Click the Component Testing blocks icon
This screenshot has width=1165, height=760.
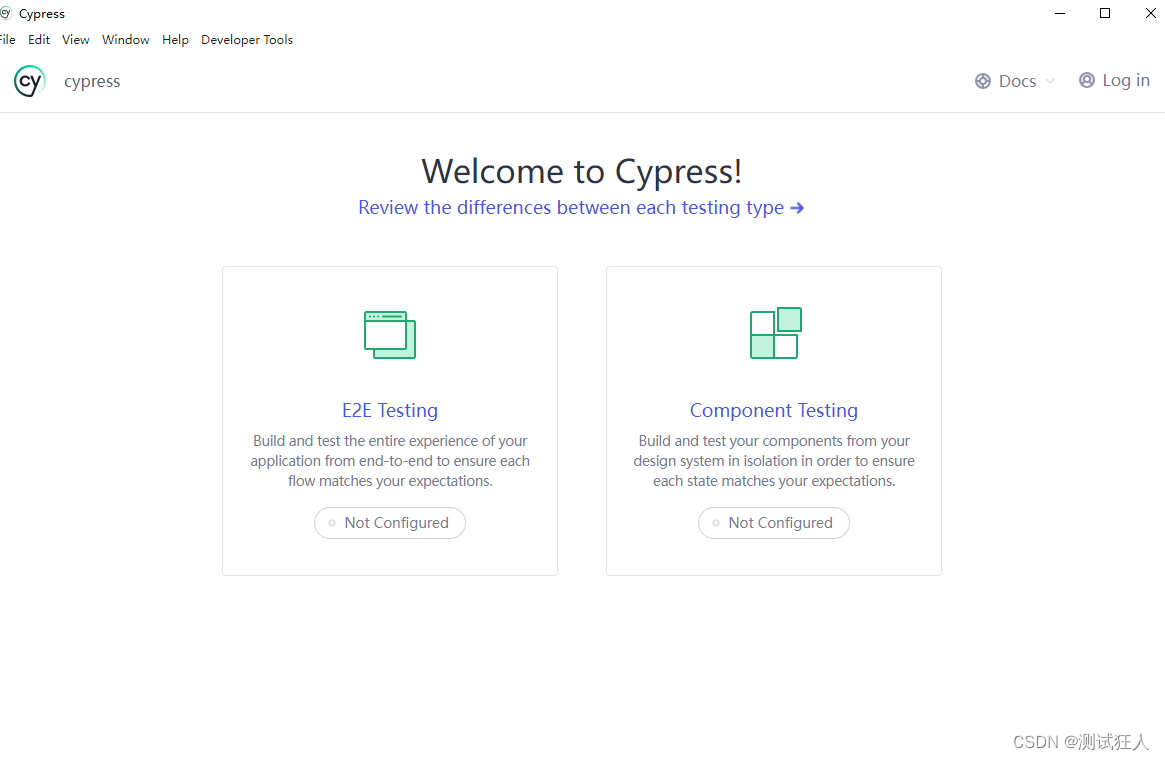(x=776, y=333)
